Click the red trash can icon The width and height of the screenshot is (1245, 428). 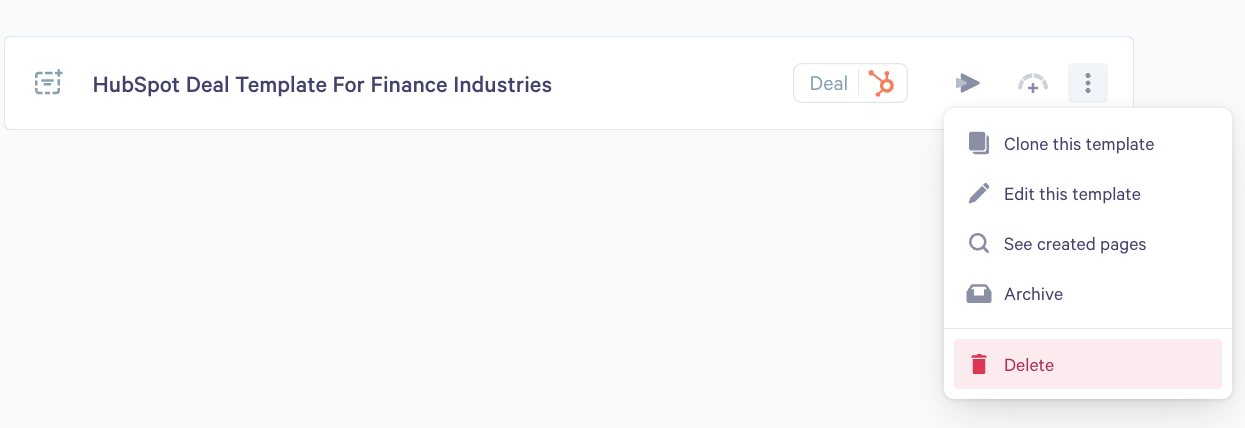tap(979, 365)
